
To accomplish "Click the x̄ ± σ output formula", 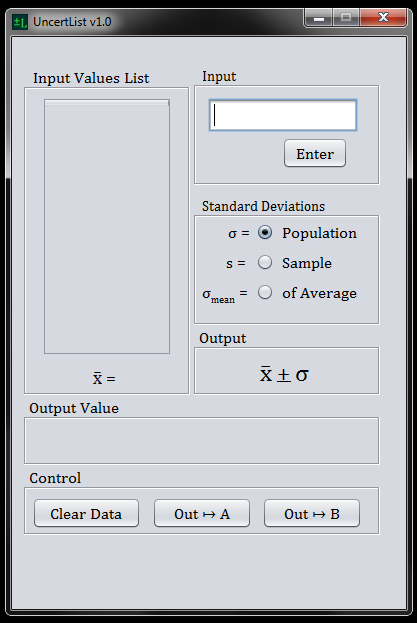I will tap(284, 374).
